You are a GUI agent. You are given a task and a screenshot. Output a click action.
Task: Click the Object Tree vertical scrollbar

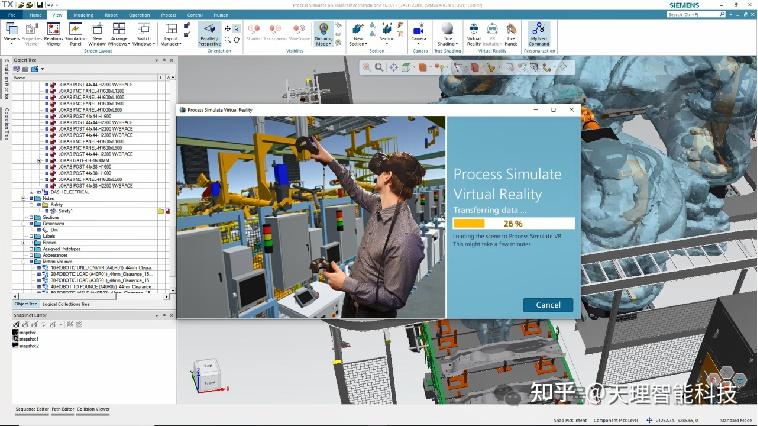coord(173,185)
